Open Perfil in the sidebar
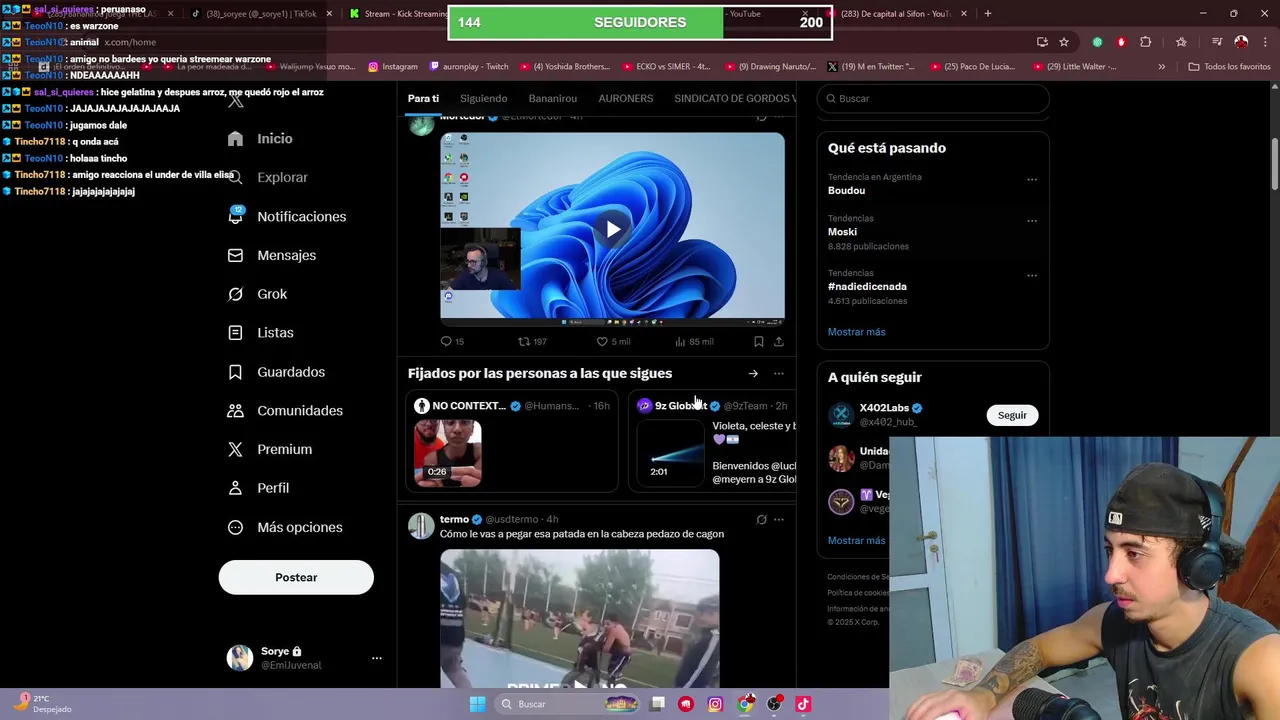 tap(258, 488)
